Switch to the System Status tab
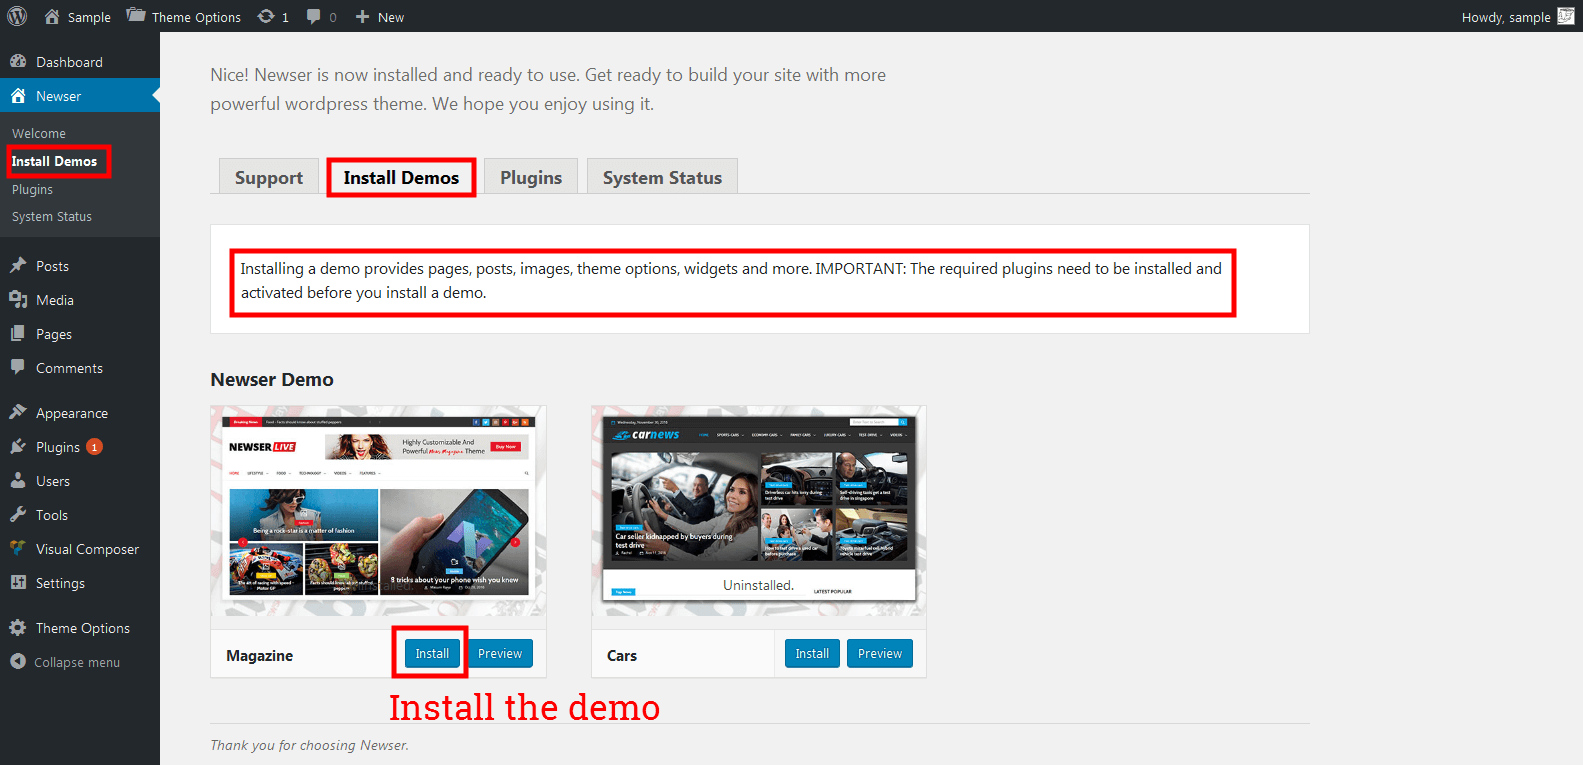Viewport: 1583px width, 765px height. coord(661,177)
